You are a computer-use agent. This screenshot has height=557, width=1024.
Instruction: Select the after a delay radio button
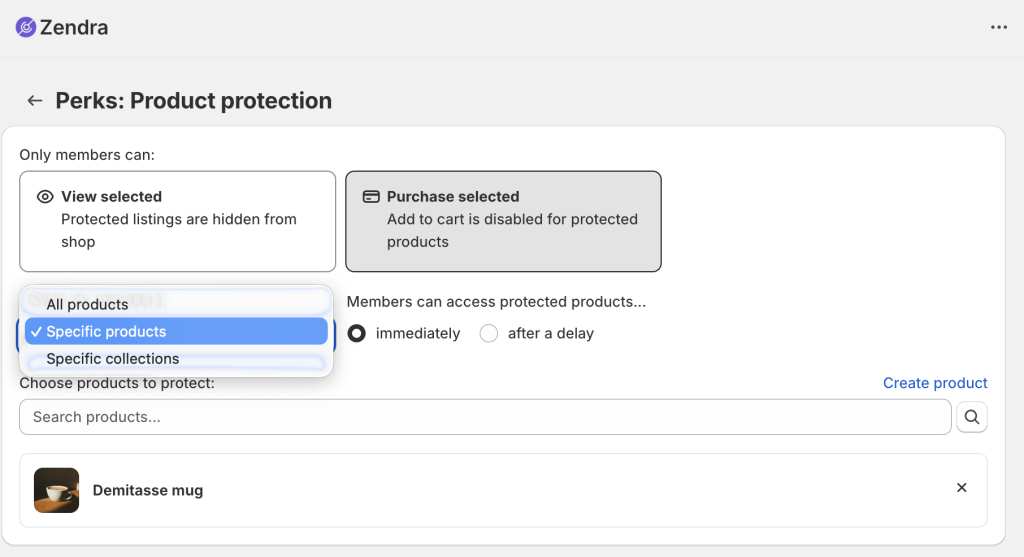pyautogui.click(x=488, y=334)
